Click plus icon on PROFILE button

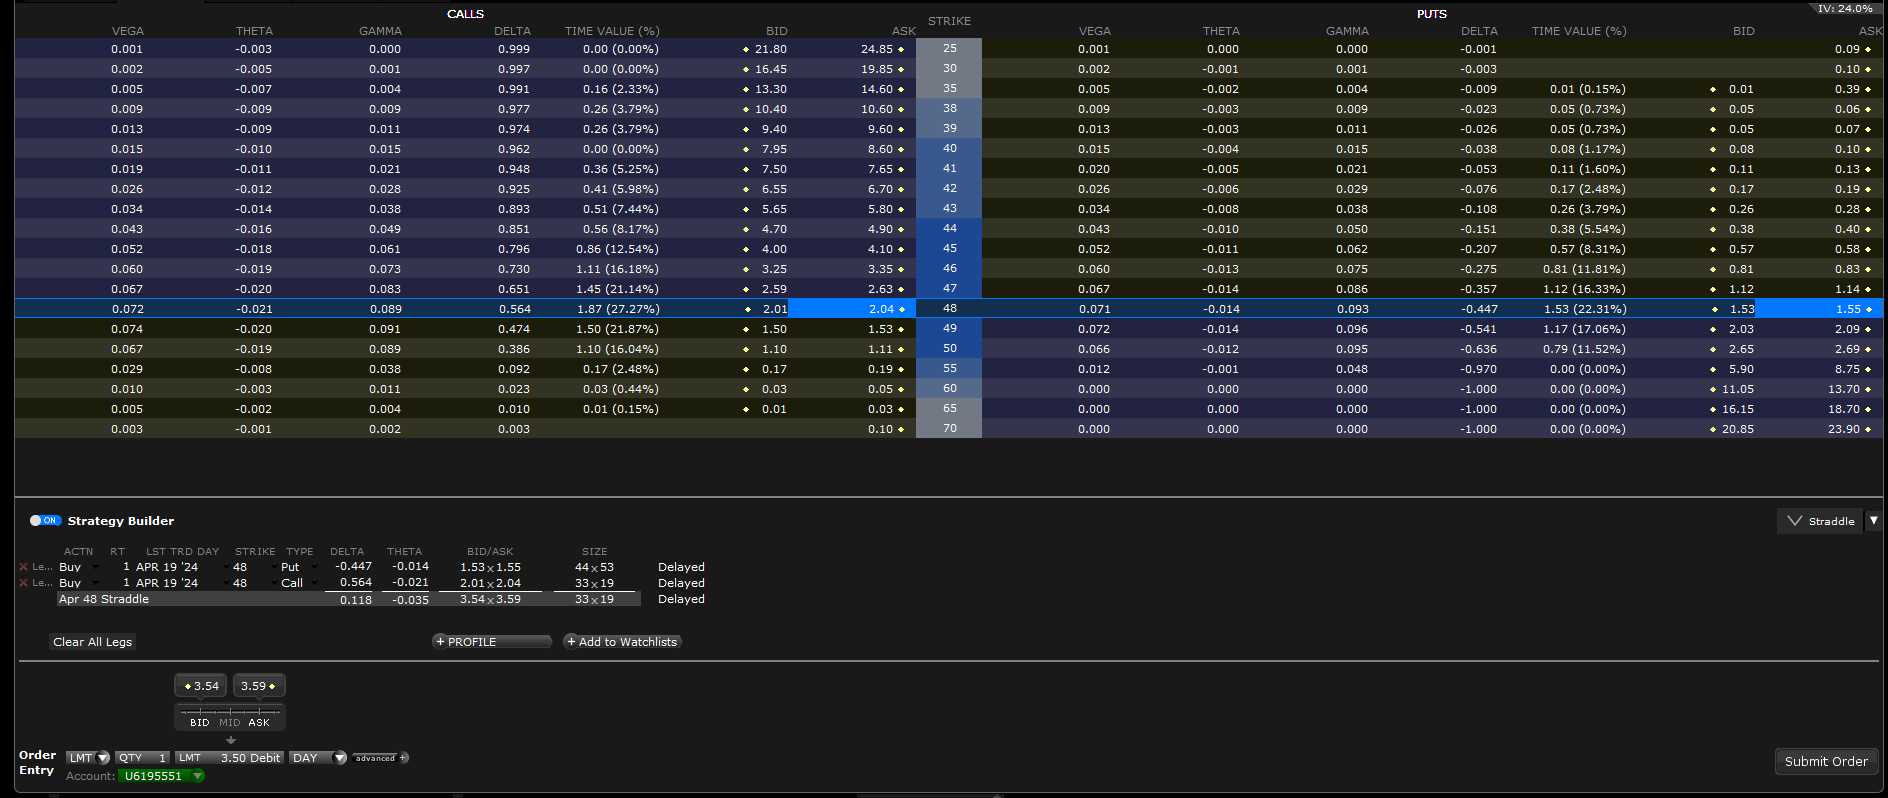[x=440, y=642]
